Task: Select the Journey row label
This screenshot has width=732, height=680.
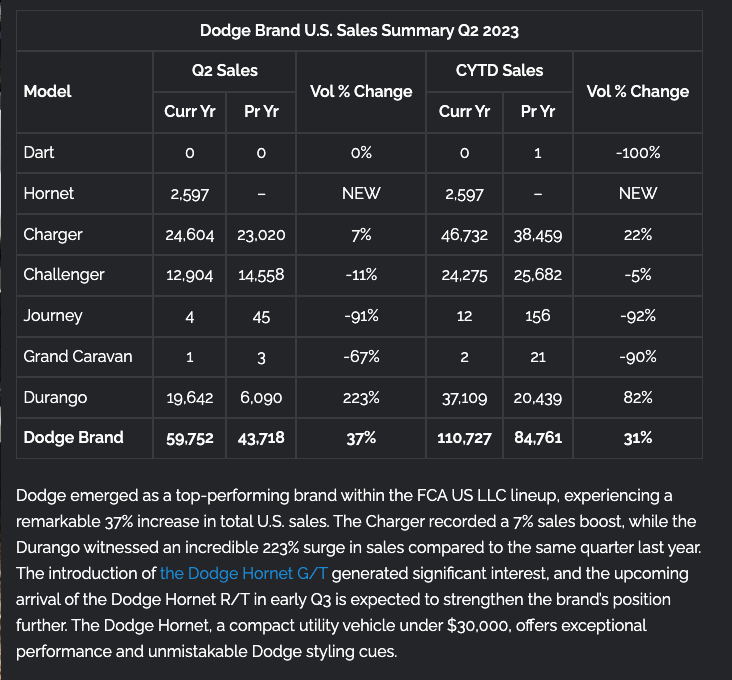Action: point(53,316)
